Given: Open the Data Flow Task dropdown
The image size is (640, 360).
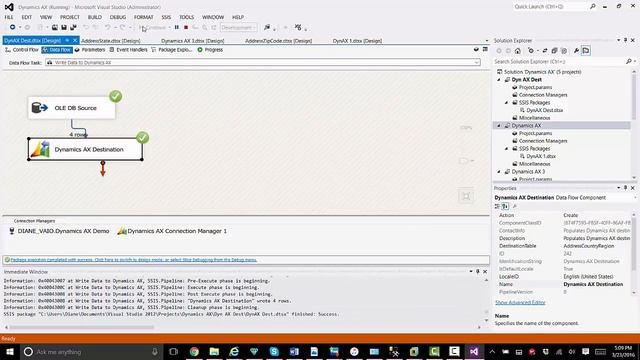Looking at the screenshot, I should 476,62.
